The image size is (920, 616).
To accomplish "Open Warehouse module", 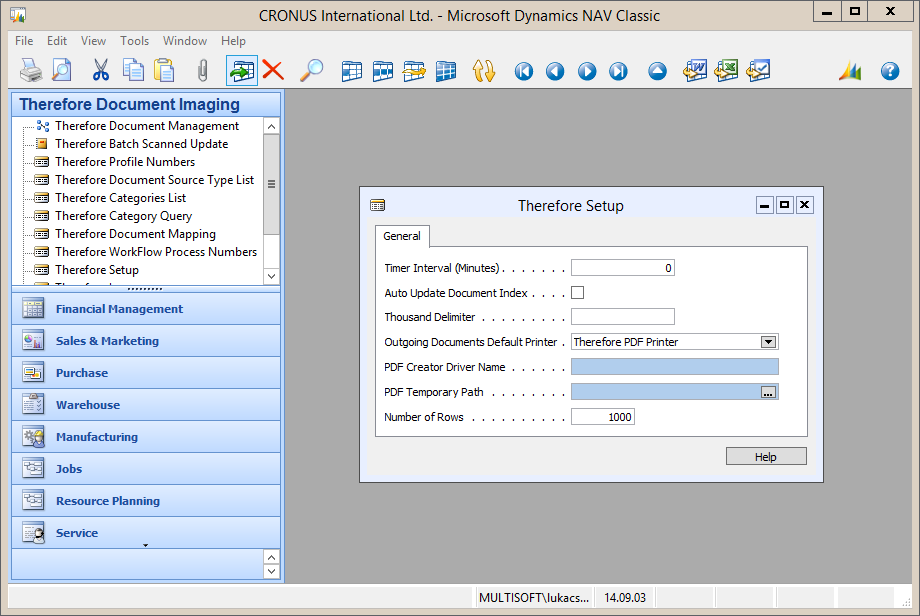I will [x=146, y=405].
